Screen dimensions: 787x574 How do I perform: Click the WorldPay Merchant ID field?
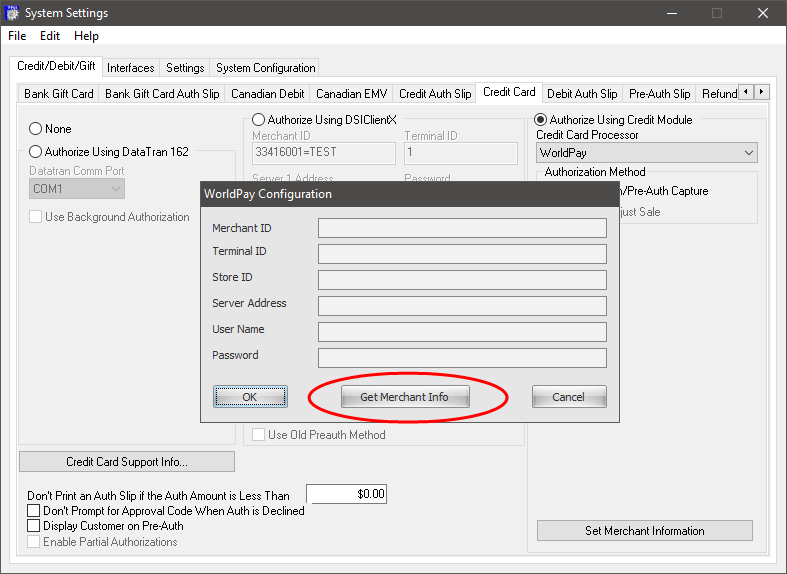pos(462,228)
